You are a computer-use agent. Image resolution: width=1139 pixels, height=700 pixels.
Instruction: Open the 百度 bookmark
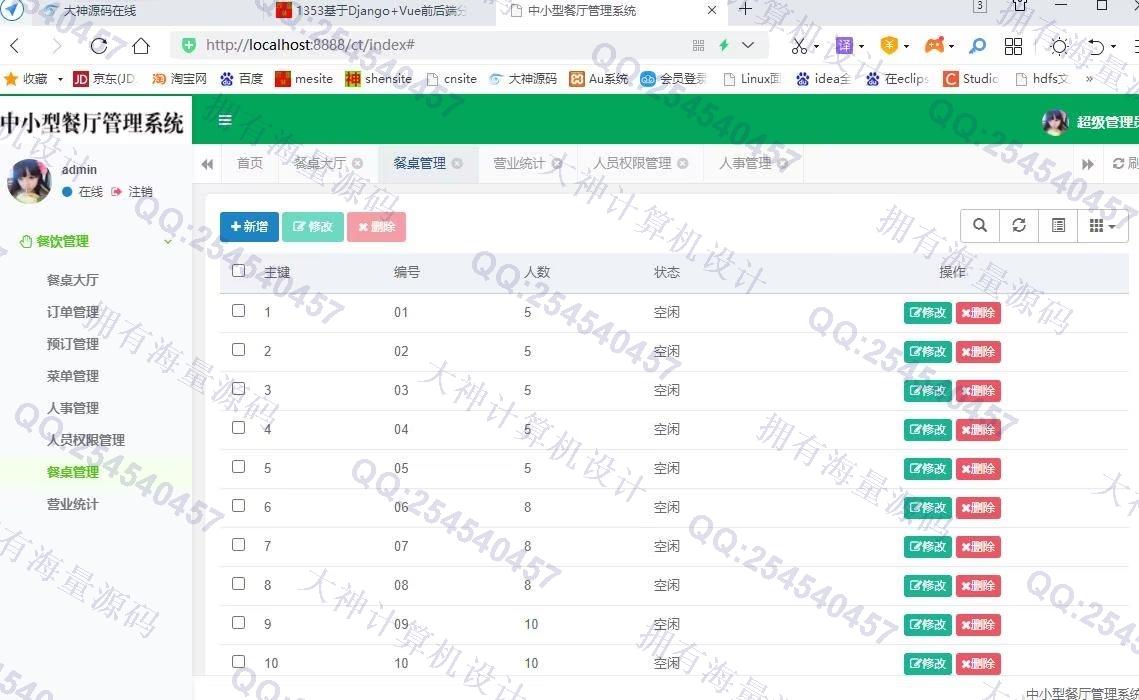tap(241, 78)
